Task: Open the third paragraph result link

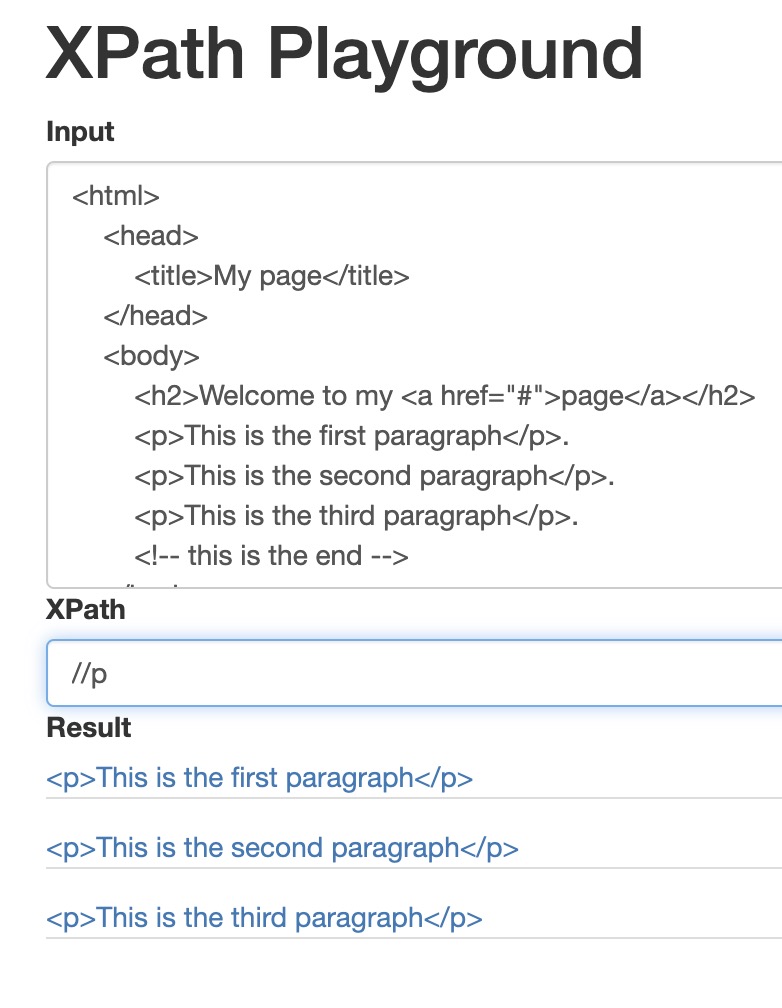Action: 264,918
